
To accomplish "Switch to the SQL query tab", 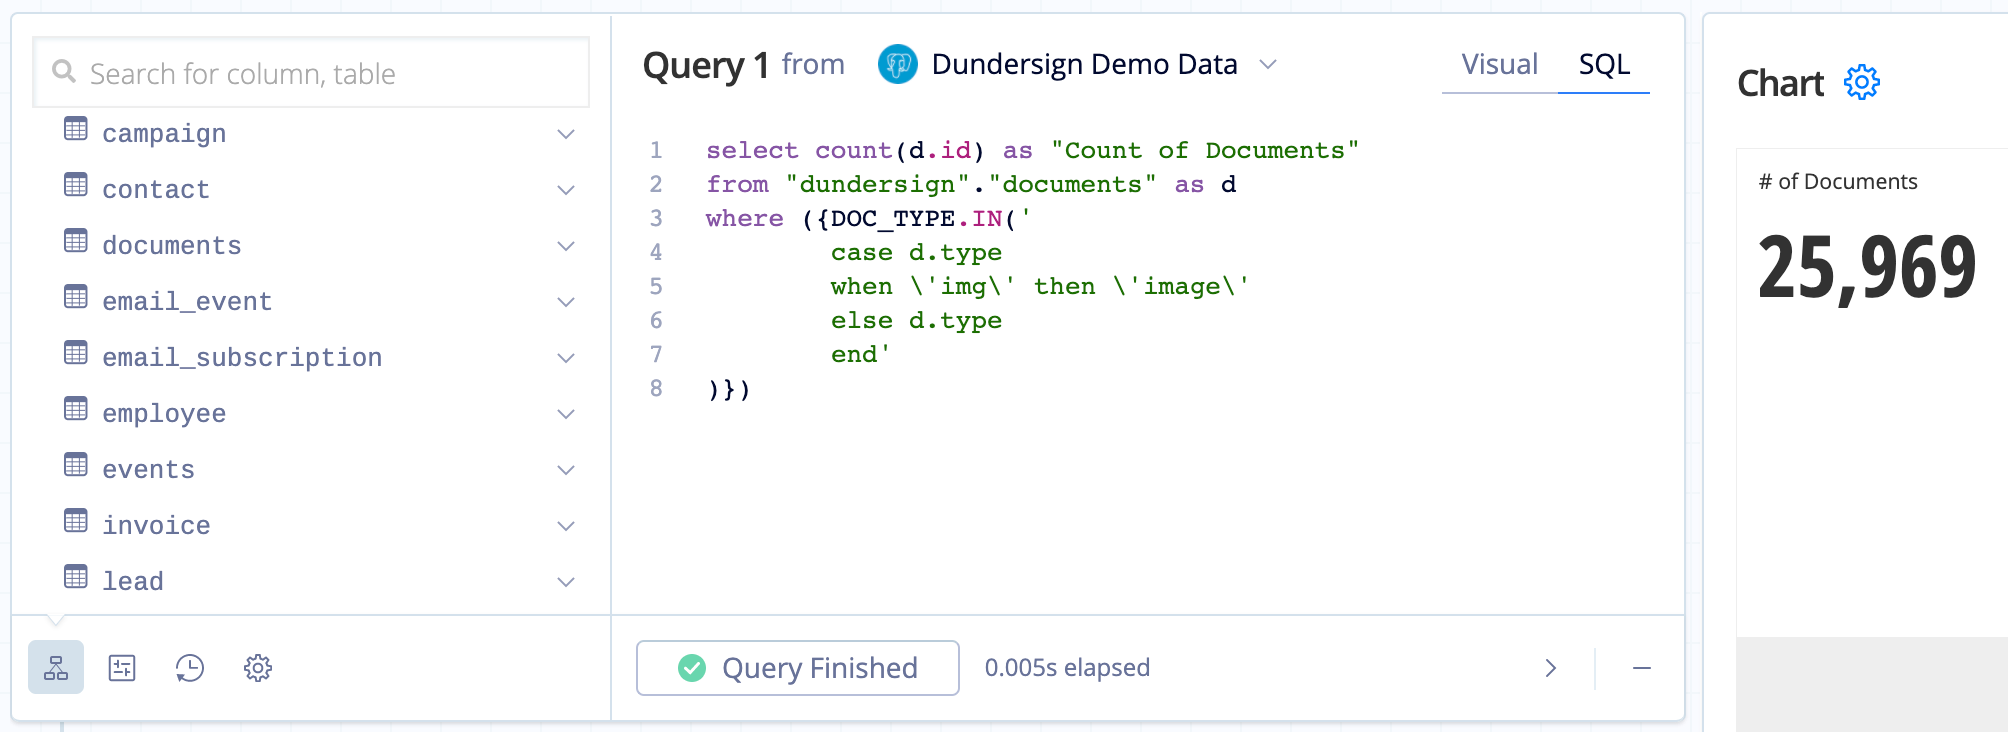I will tap(1604, 65).
